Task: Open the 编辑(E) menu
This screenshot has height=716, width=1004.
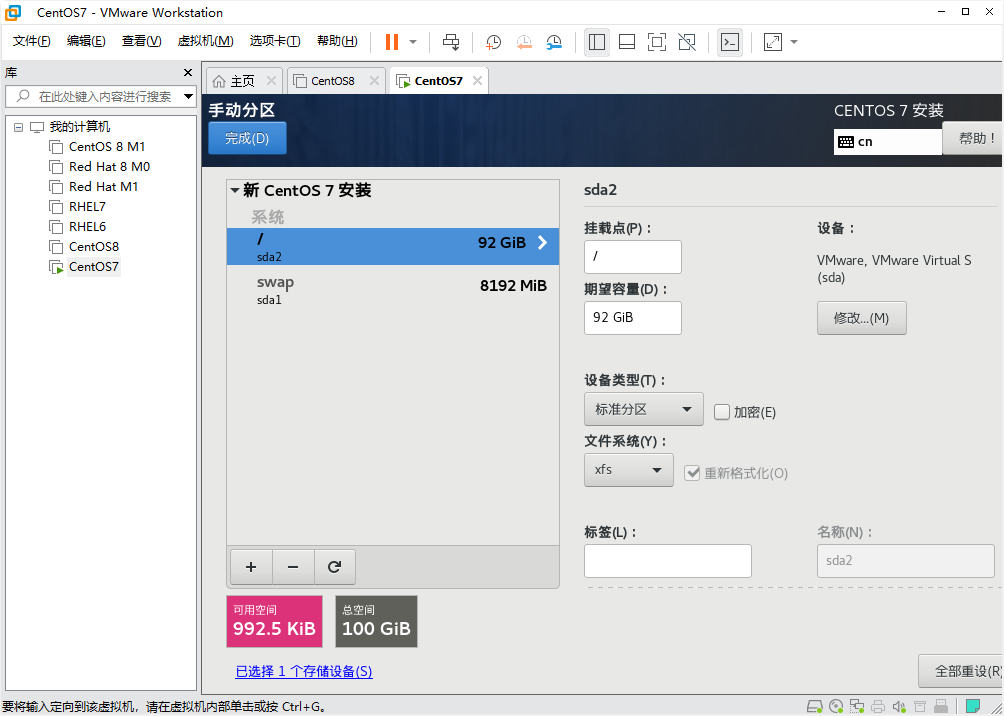Action: tap(86, 41)
